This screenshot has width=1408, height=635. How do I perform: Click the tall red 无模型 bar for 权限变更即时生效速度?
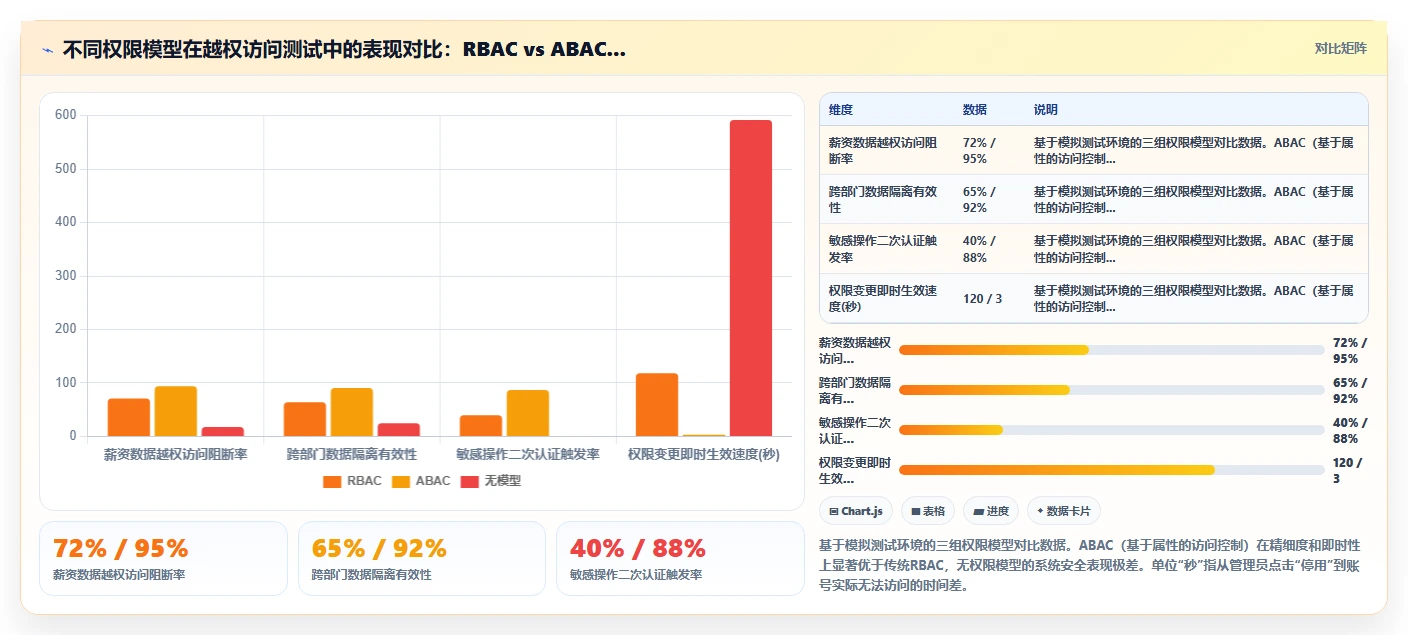coord(750,278)
